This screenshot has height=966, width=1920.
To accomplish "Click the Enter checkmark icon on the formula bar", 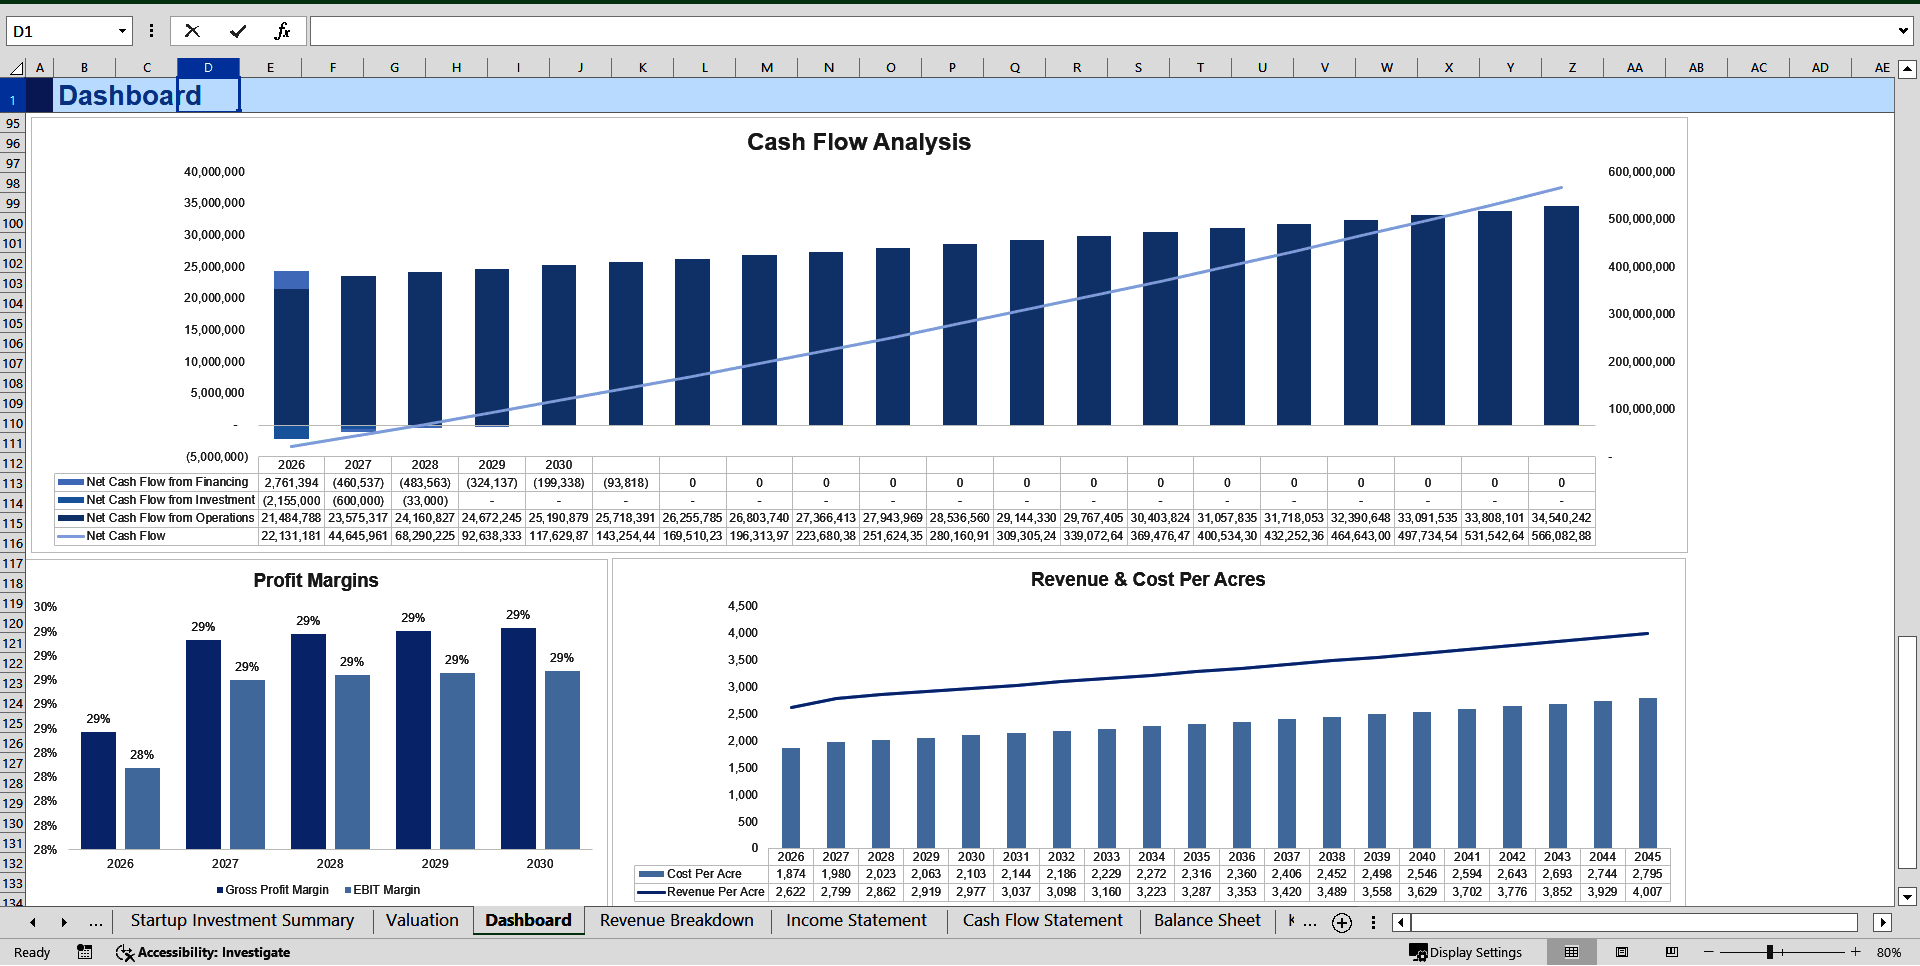I will point(237,30).
